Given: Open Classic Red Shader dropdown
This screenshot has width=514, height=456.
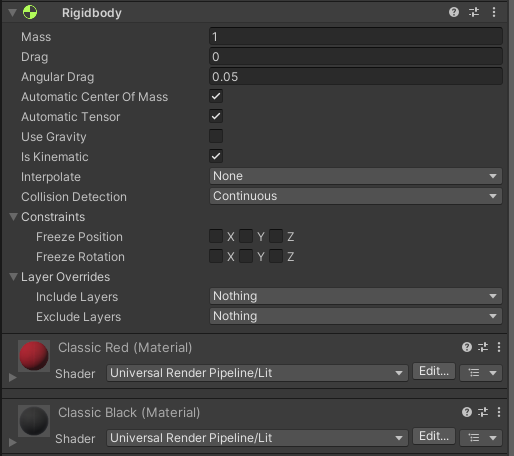Looking at the screenshot, I should (257, 373).
